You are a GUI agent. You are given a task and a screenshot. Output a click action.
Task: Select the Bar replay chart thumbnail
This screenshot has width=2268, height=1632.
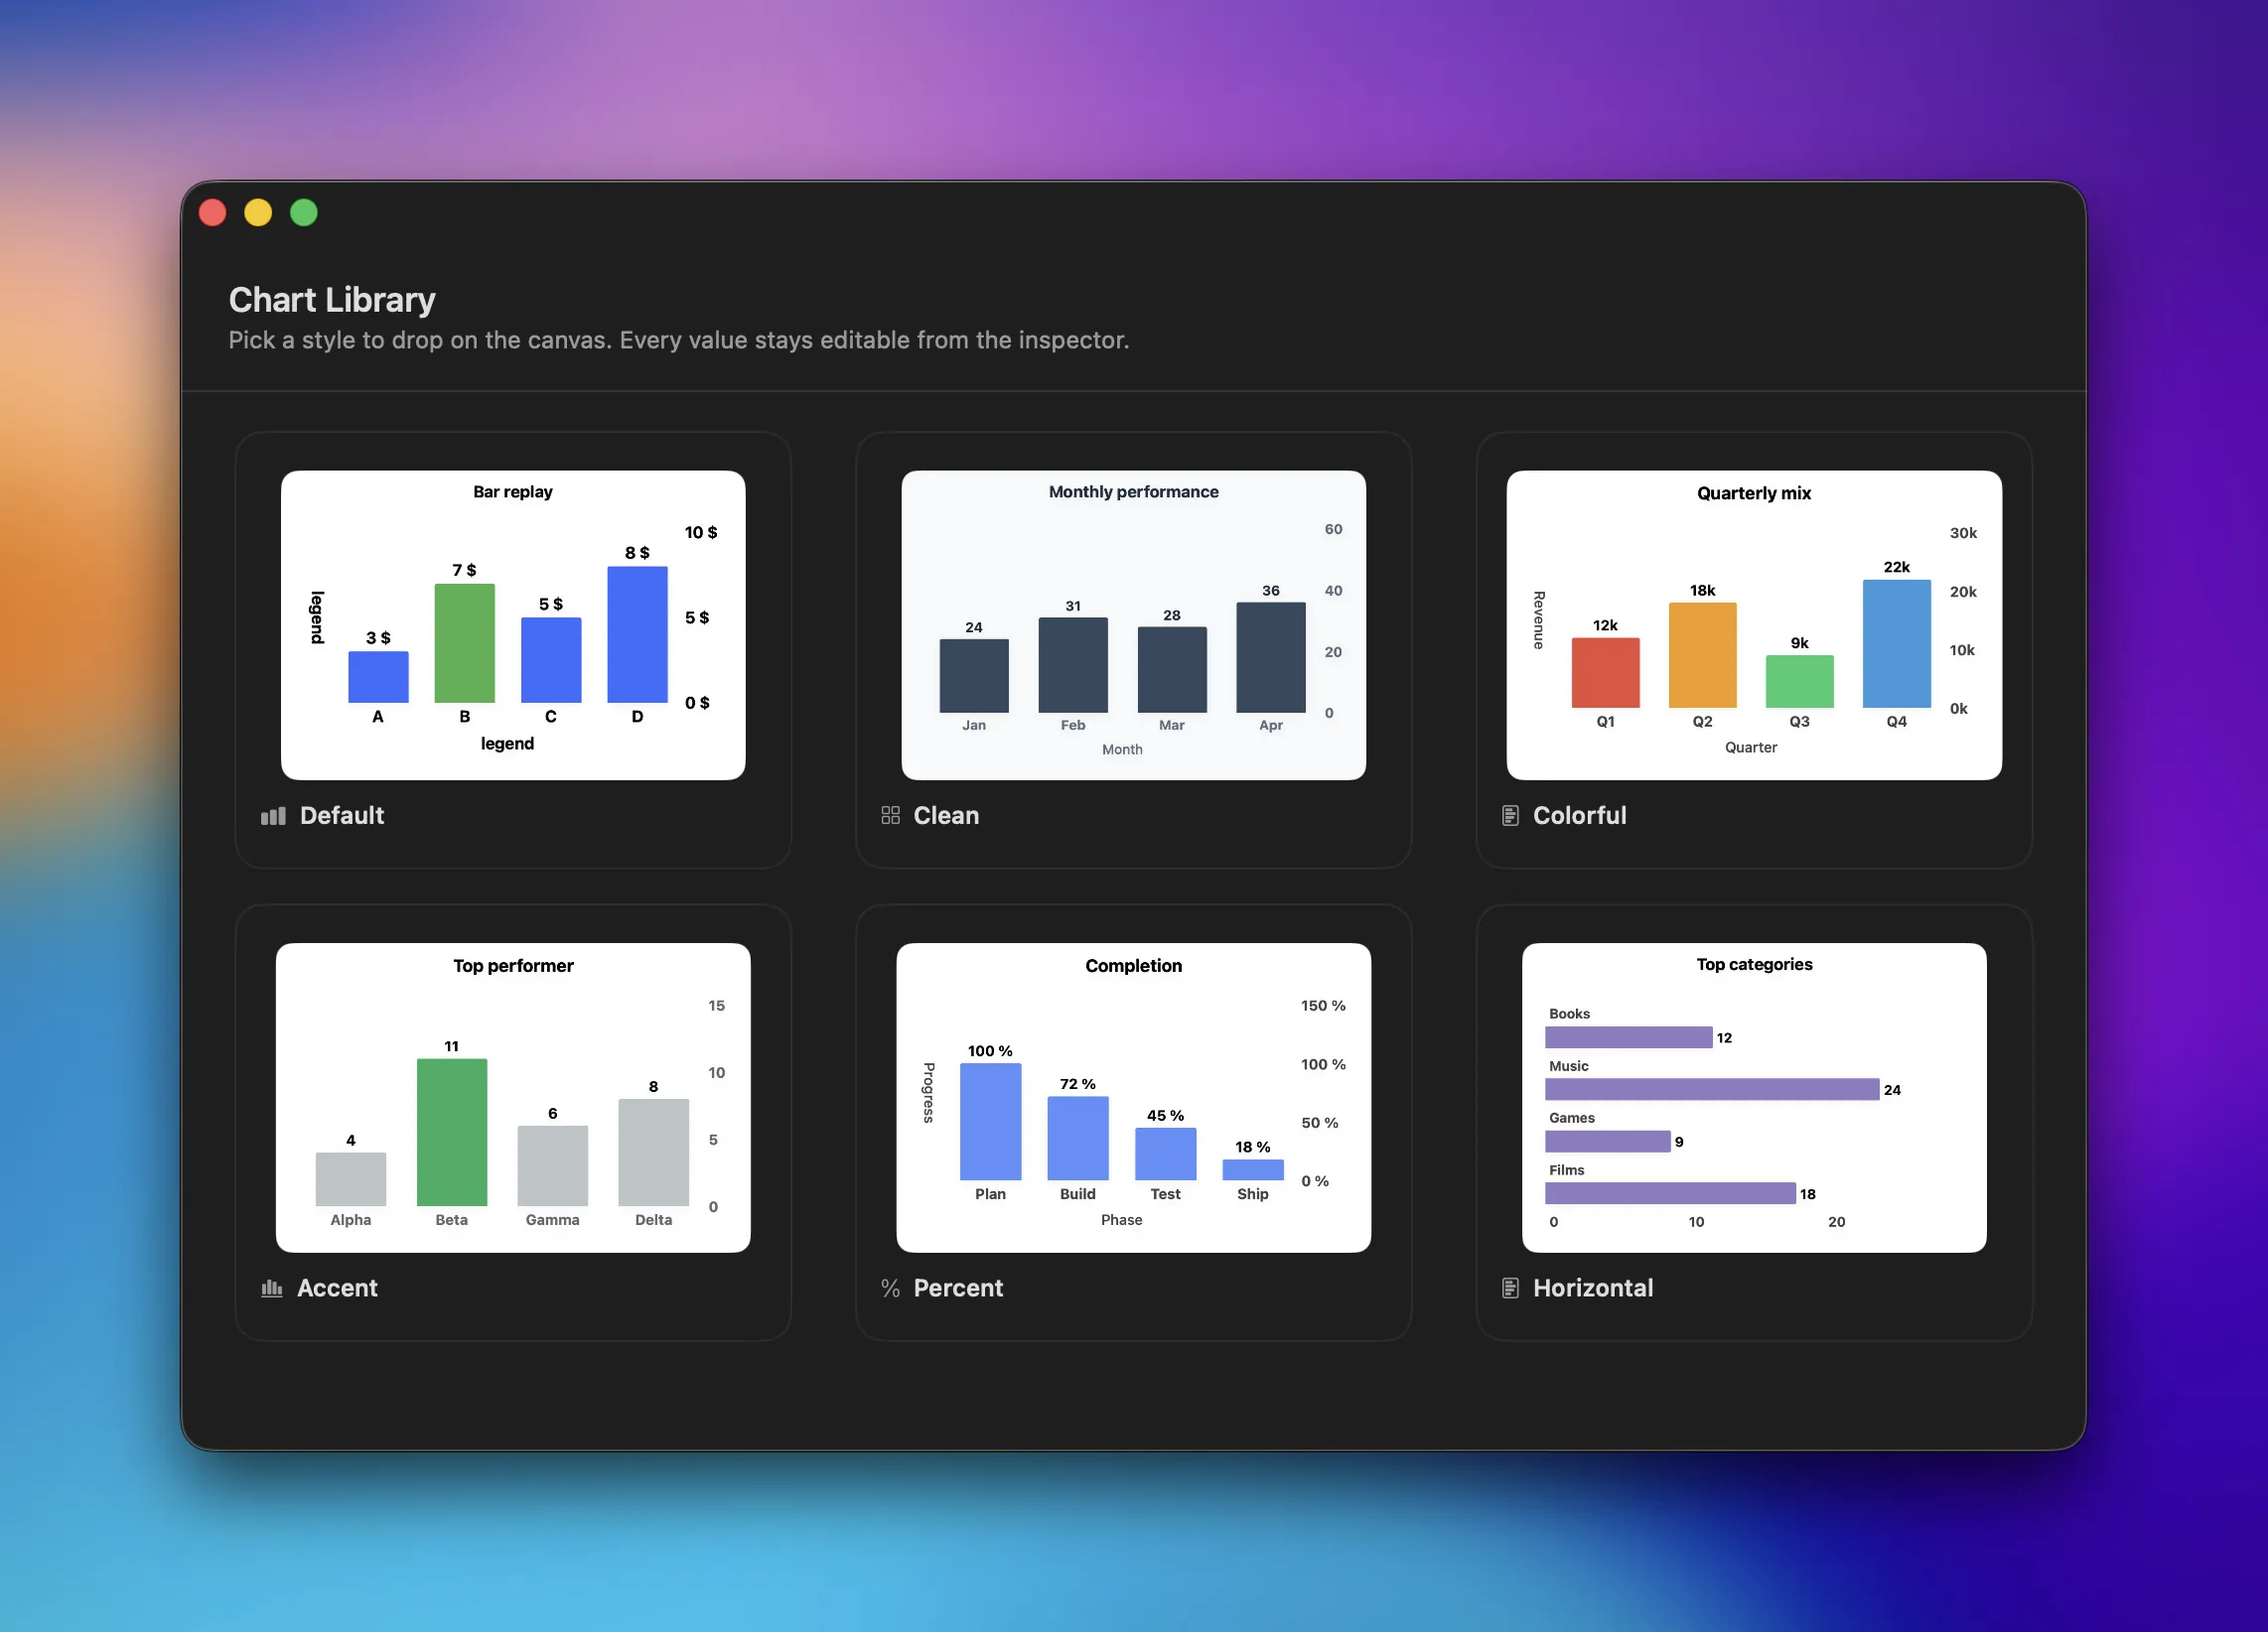click(x=513, y=625)
